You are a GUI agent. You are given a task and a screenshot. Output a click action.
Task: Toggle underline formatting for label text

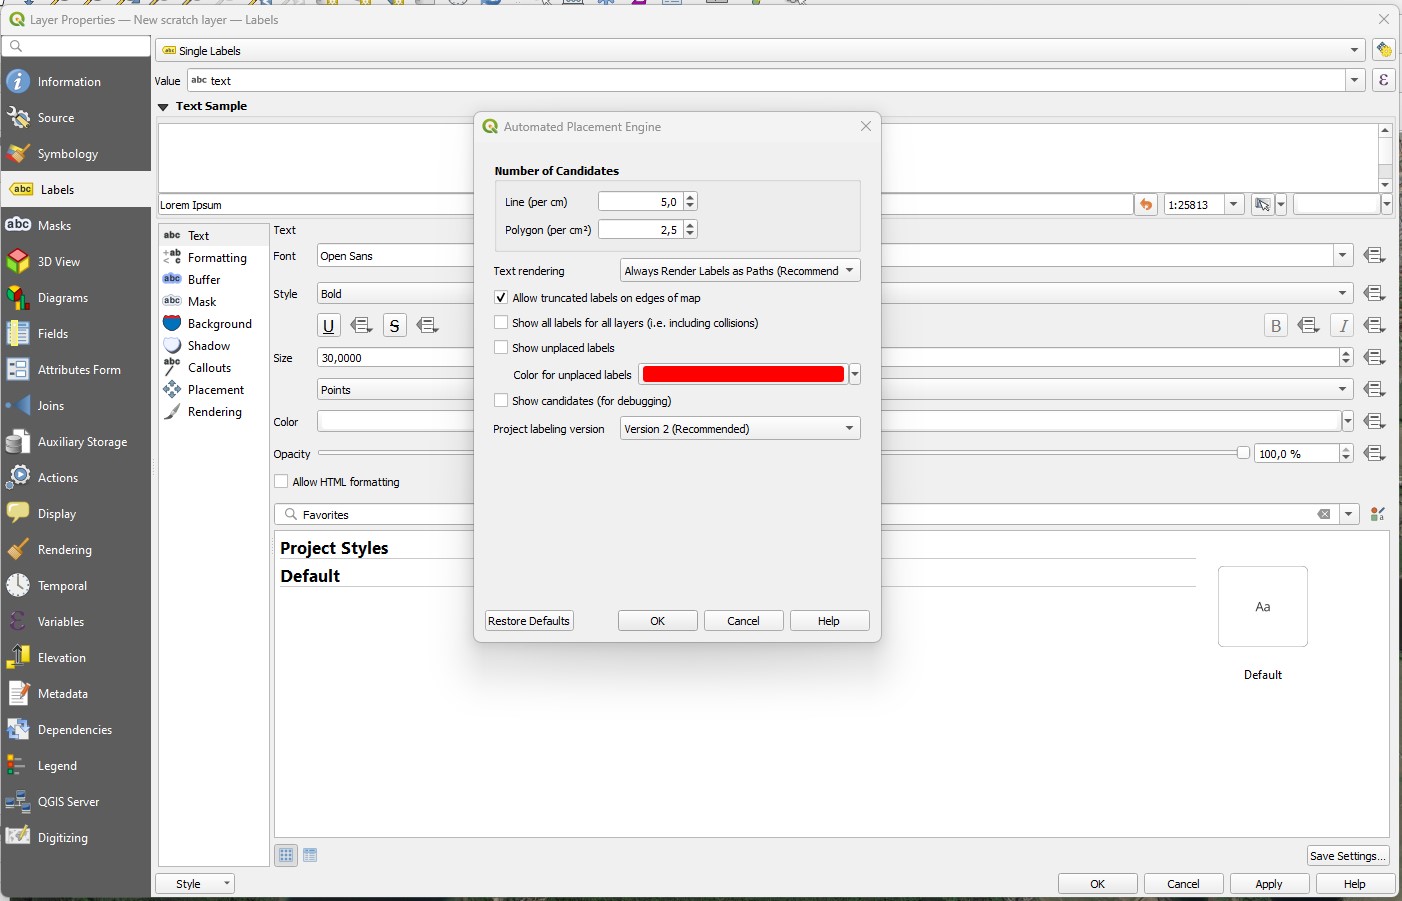point(329,325)
